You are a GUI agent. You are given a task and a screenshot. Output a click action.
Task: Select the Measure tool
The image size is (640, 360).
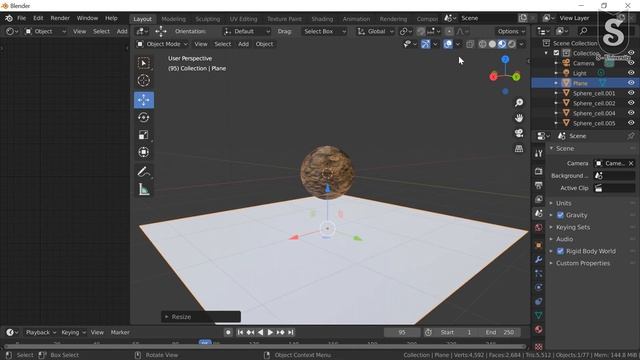(x=144, y=189)
